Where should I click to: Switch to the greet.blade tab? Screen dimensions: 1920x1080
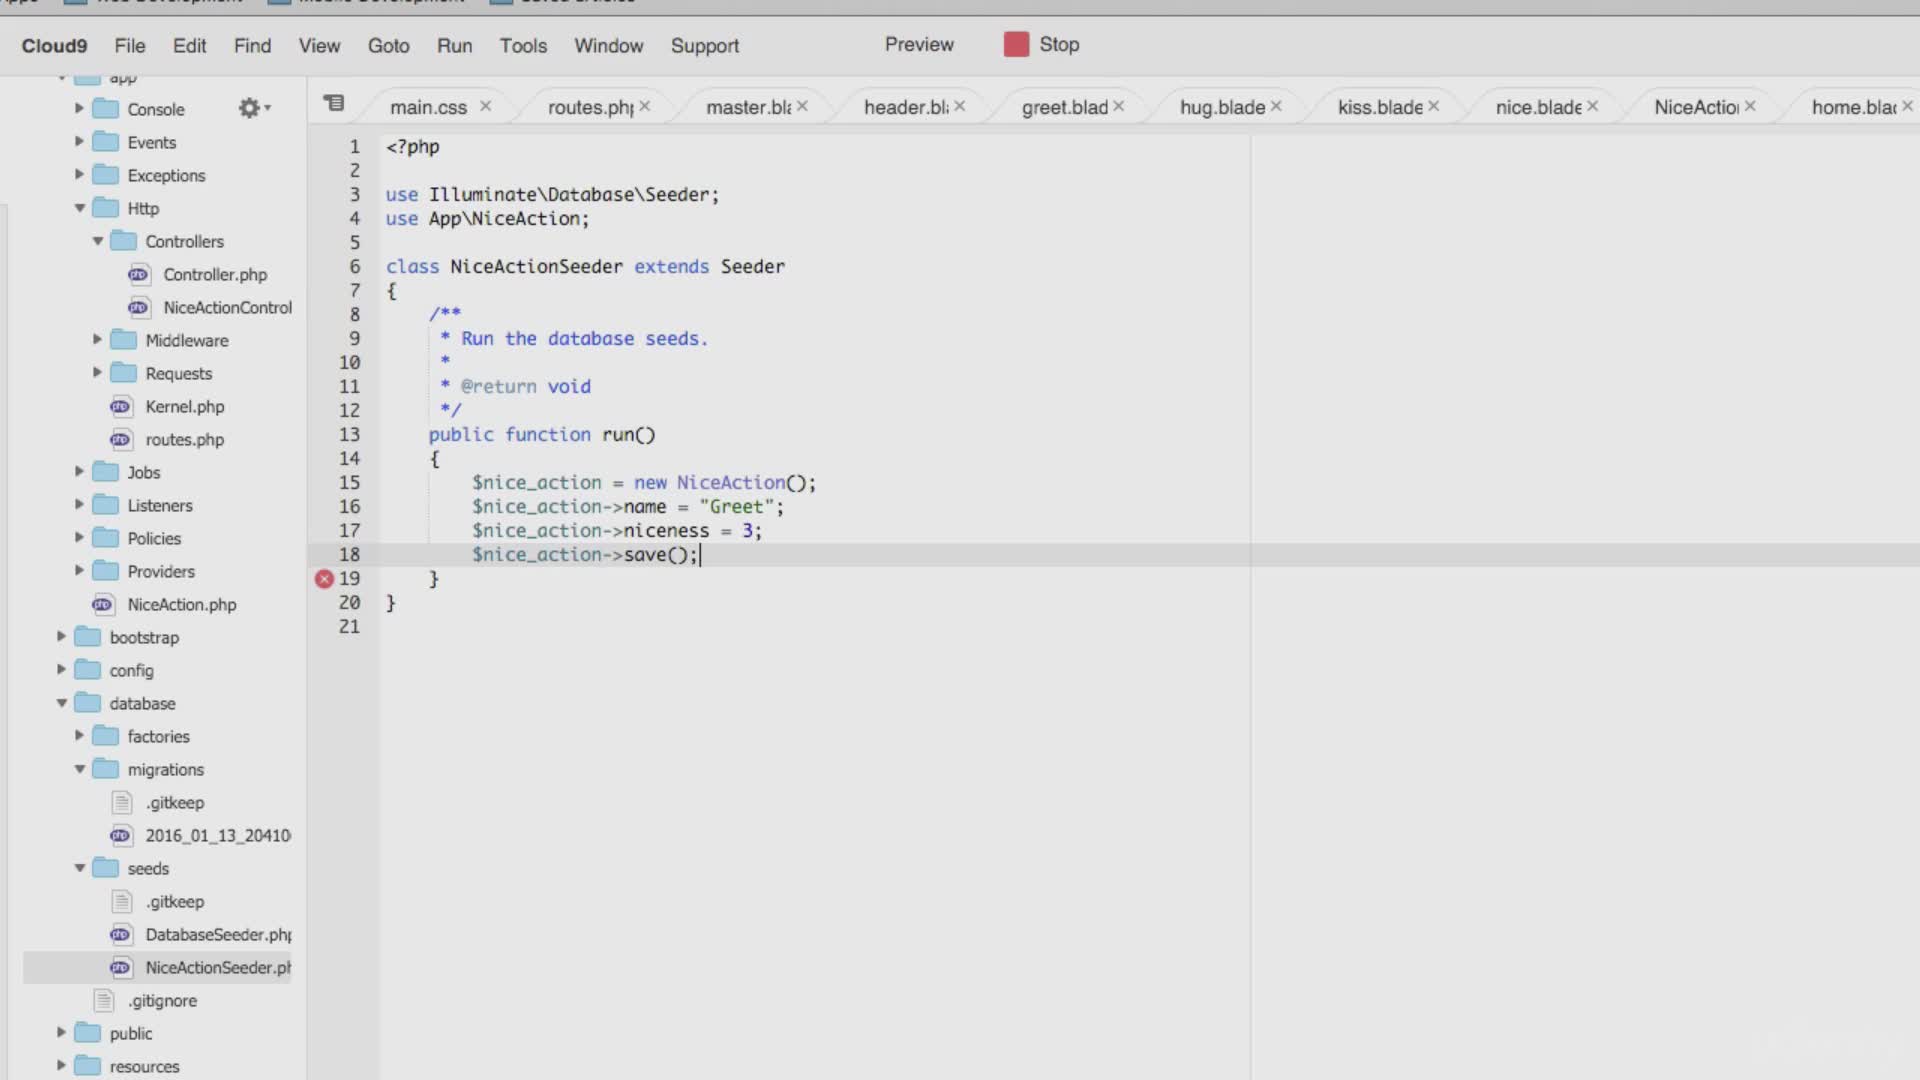[x=1065, y=107]
